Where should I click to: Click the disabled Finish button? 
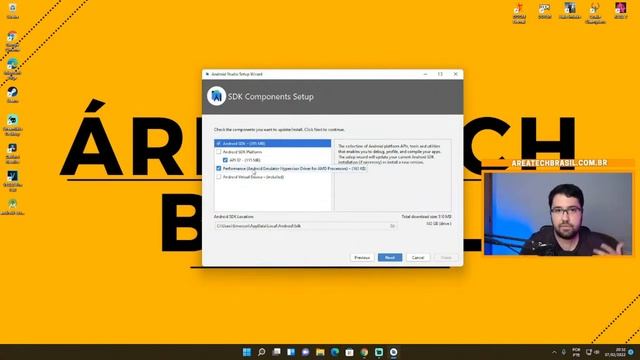pyautogui.click(x=446, y=258)
